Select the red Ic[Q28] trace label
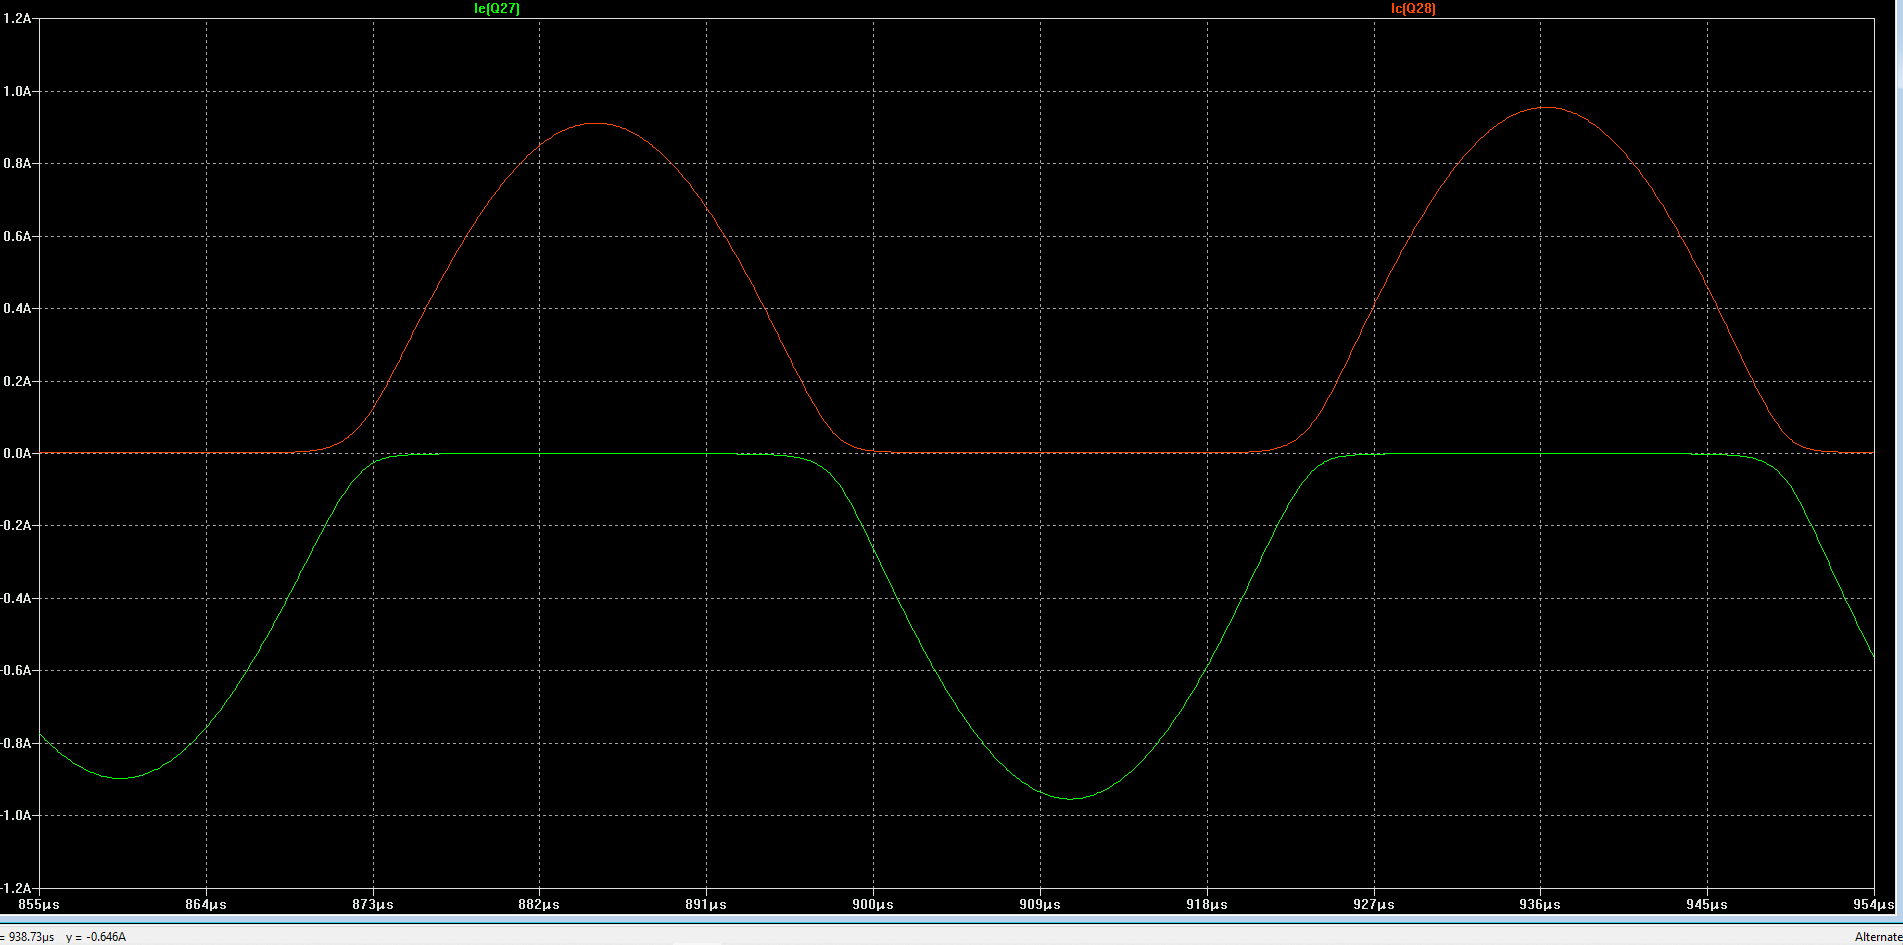The height and width of the screenshot is (945, 1903). pos(1413,8)
